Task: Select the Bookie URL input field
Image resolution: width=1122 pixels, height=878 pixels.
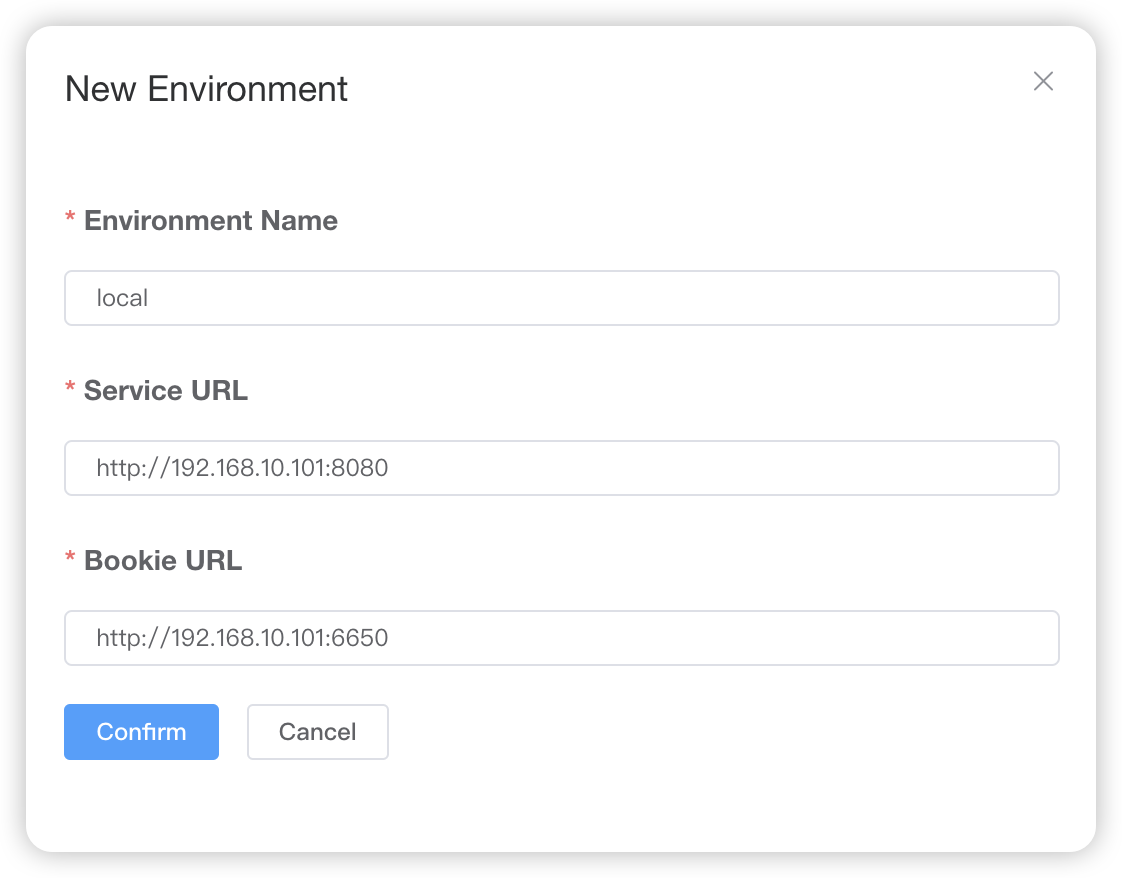Action: coord(562,638)
